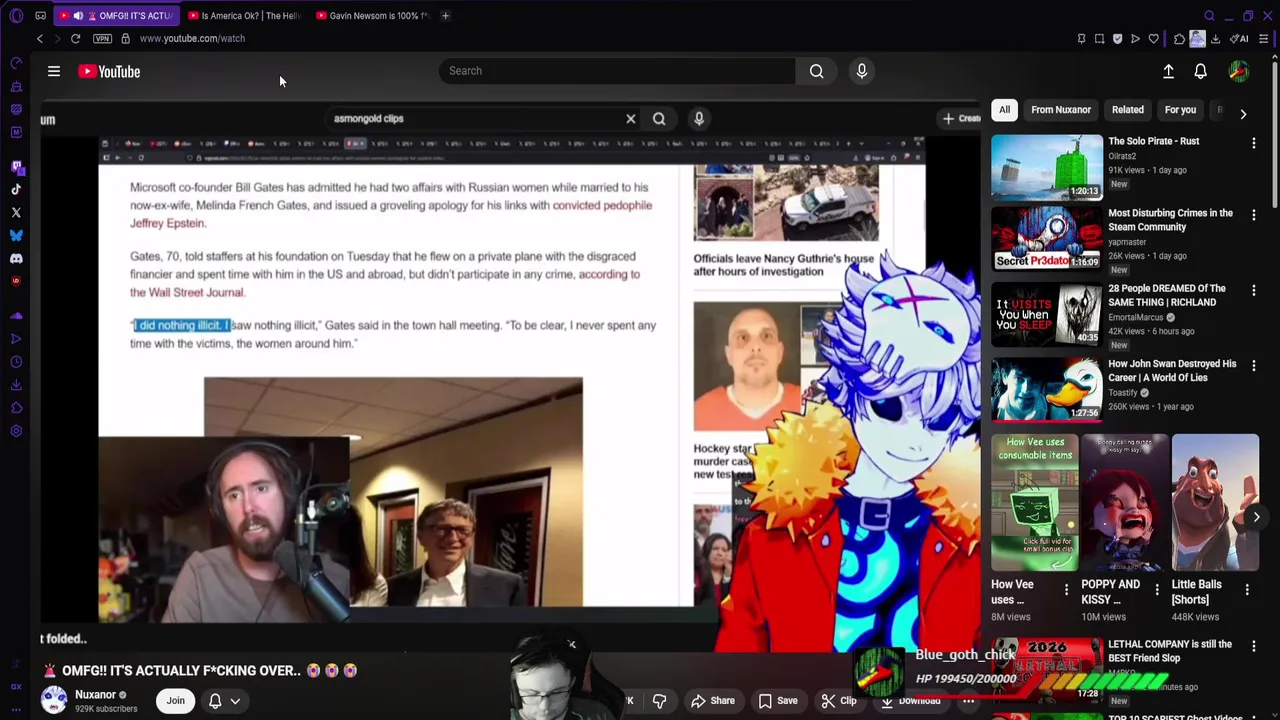Click the YouTube search magnifier button

(x=817, y=71)
